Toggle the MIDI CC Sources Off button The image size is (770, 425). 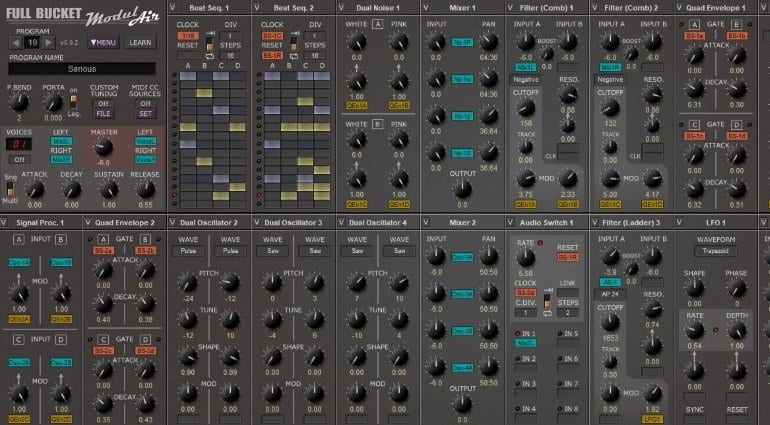pos(145,104)
